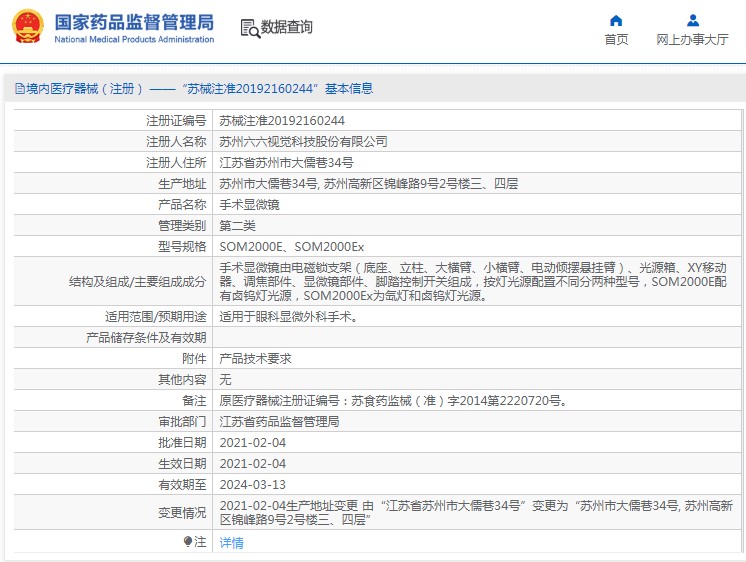
Task: Select attachment 产品技术要求
Action: click(255, 358)
